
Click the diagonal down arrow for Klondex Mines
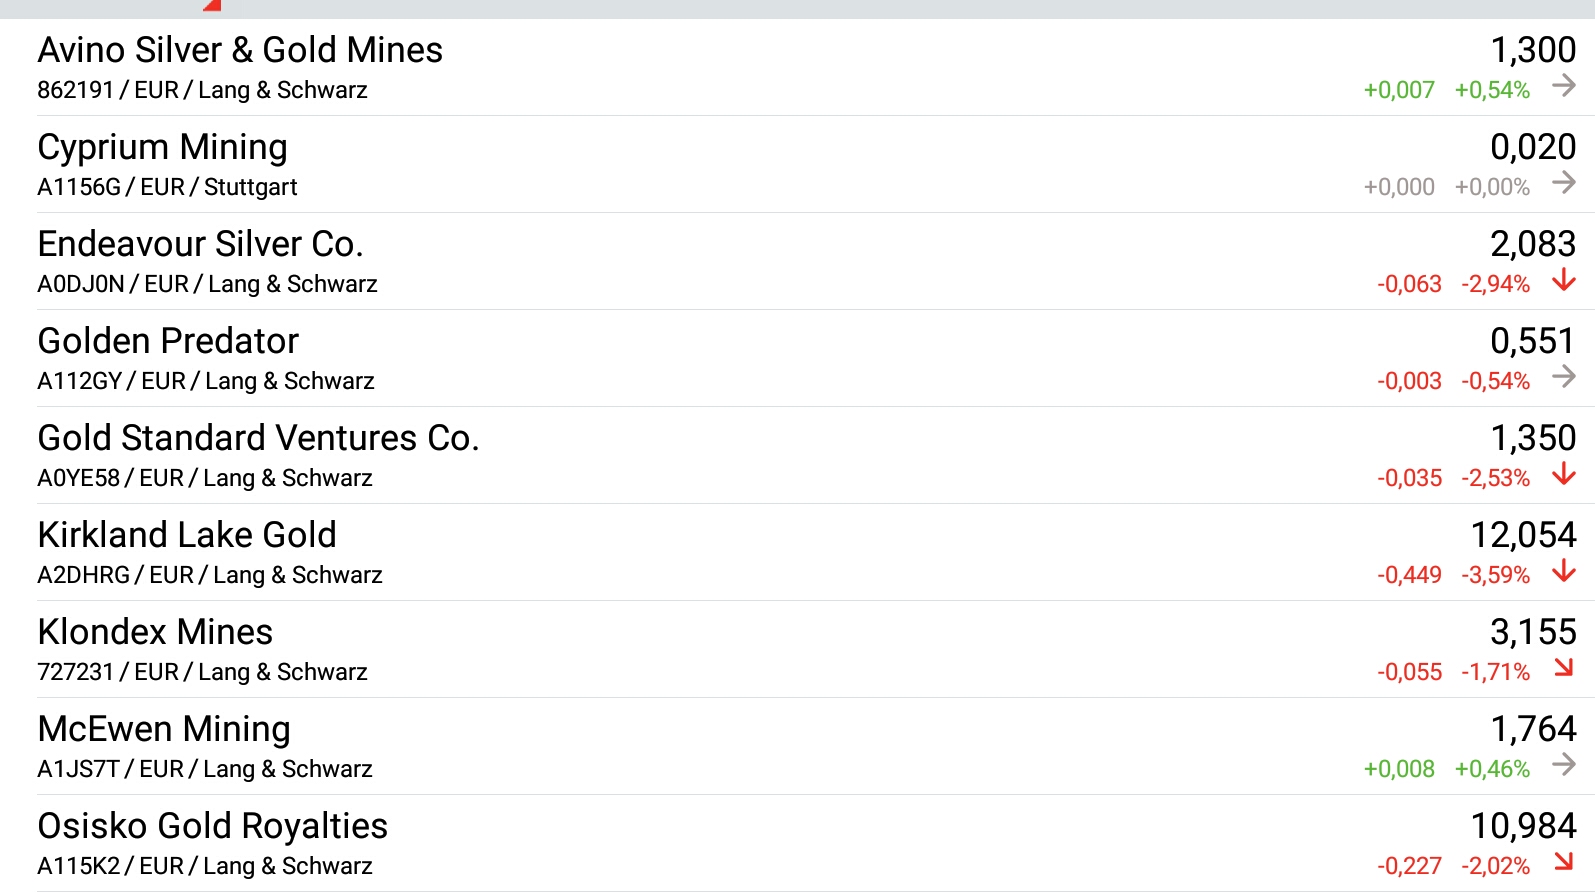coord(1564,668)
